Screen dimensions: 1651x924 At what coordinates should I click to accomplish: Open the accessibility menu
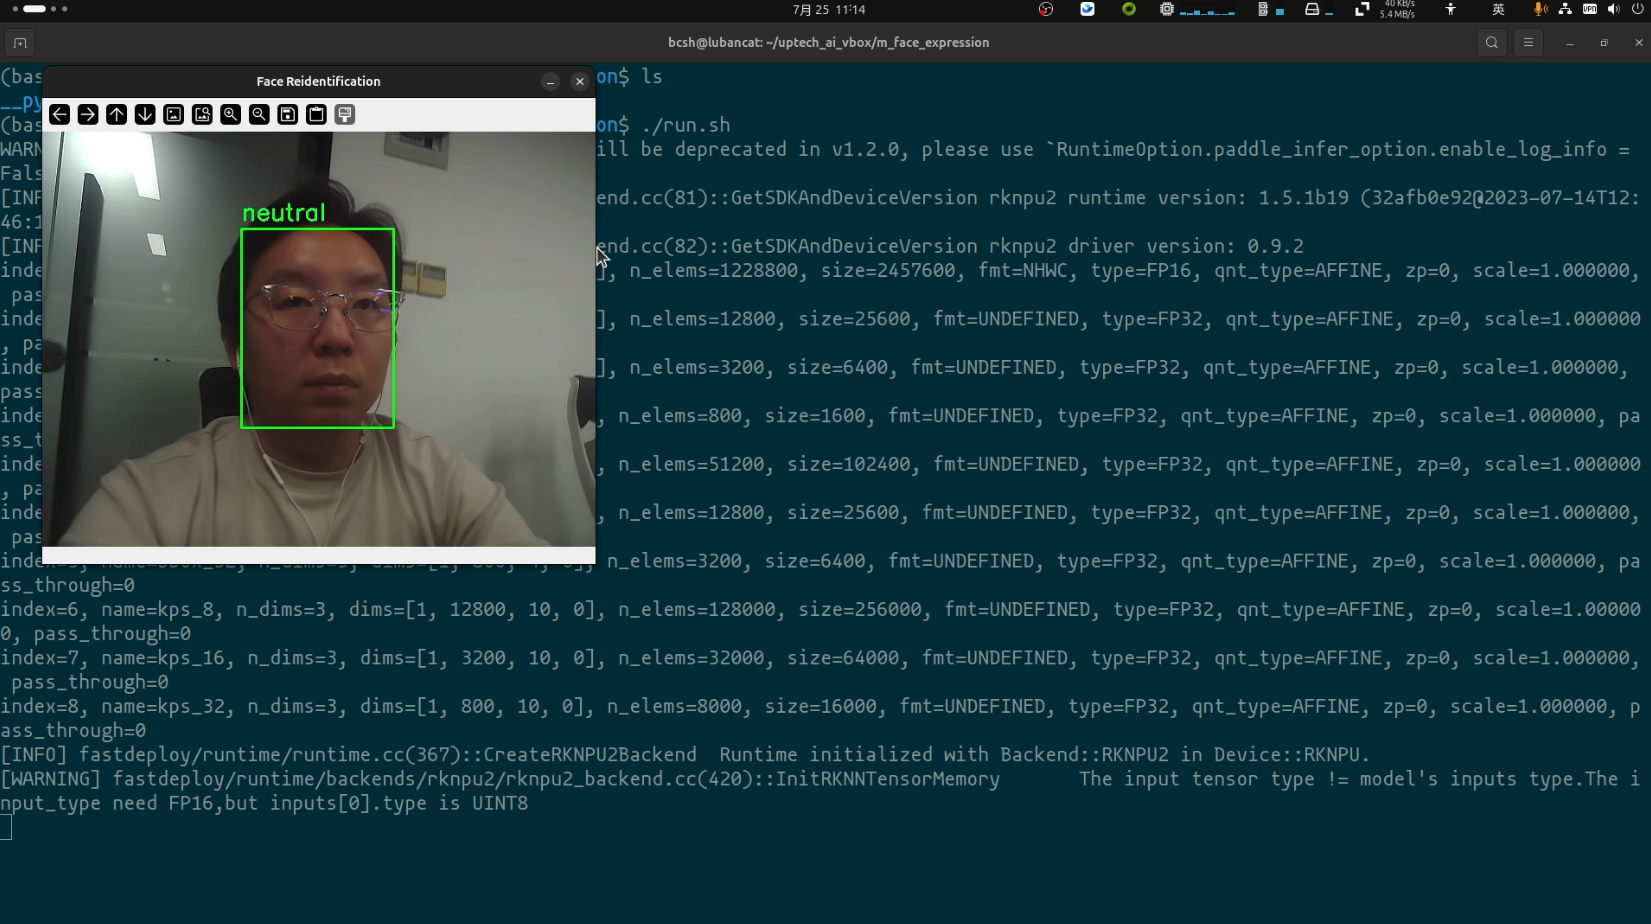1451,9
